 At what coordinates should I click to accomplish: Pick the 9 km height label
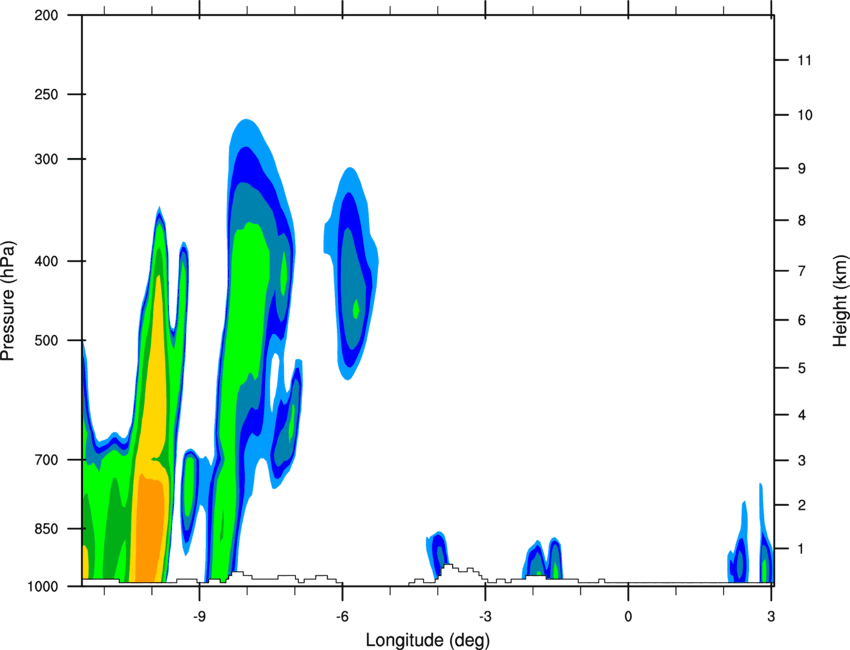802,169
